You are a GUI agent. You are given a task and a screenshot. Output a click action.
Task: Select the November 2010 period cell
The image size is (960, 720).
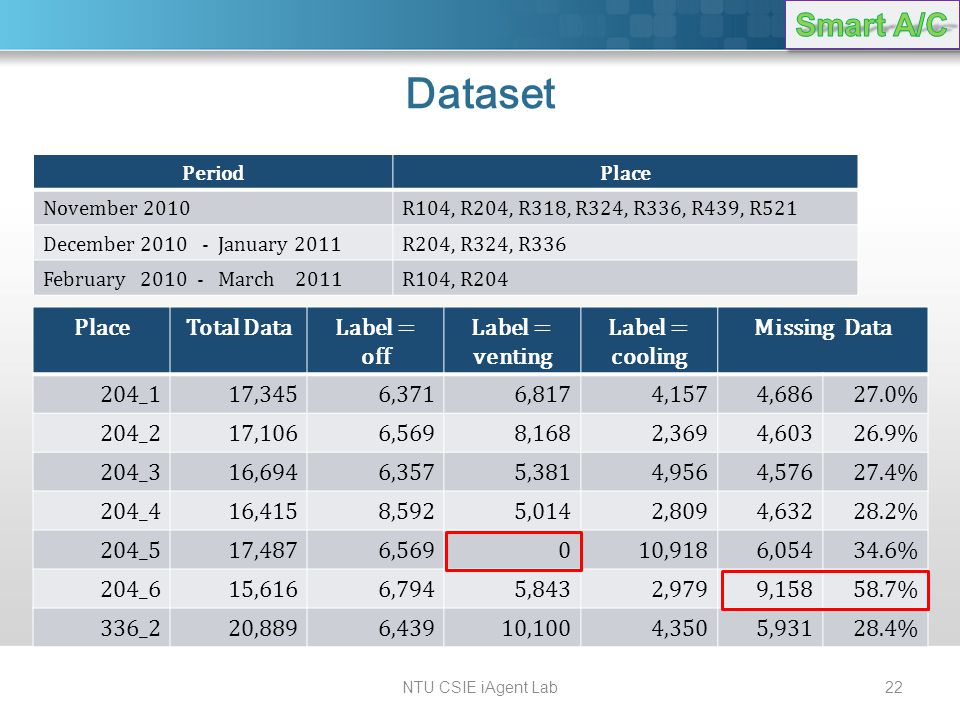(x=213, y=208)
